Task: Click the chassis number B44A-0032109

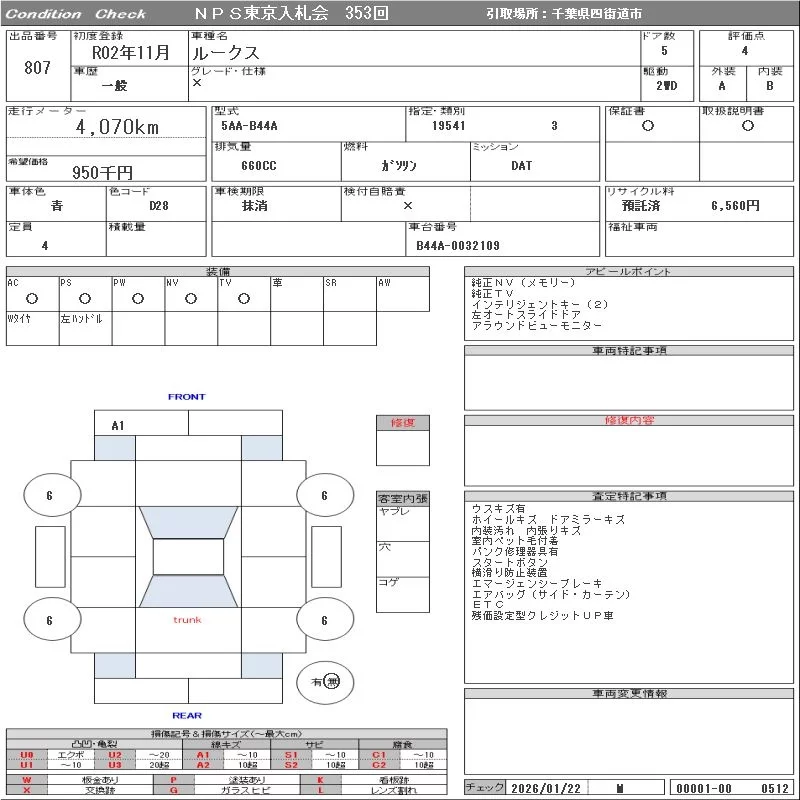Action: (x=458, y=245)
